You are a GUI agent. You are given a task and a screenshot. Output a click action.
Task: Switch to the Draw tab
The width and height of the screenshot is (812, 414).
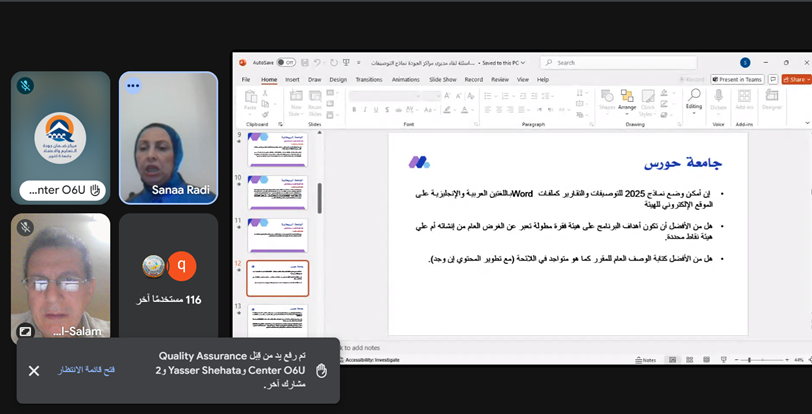coord(315,80)
